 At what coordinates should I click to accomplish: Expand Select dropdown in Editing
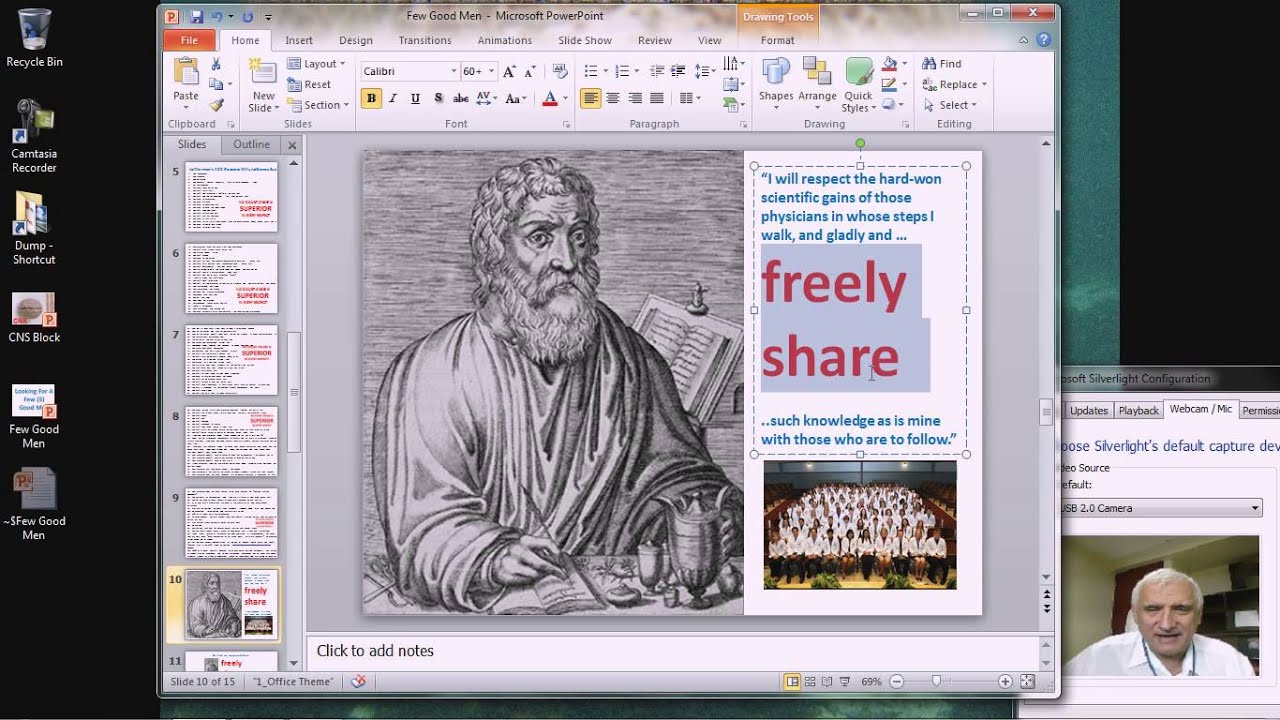pos(974,105)
